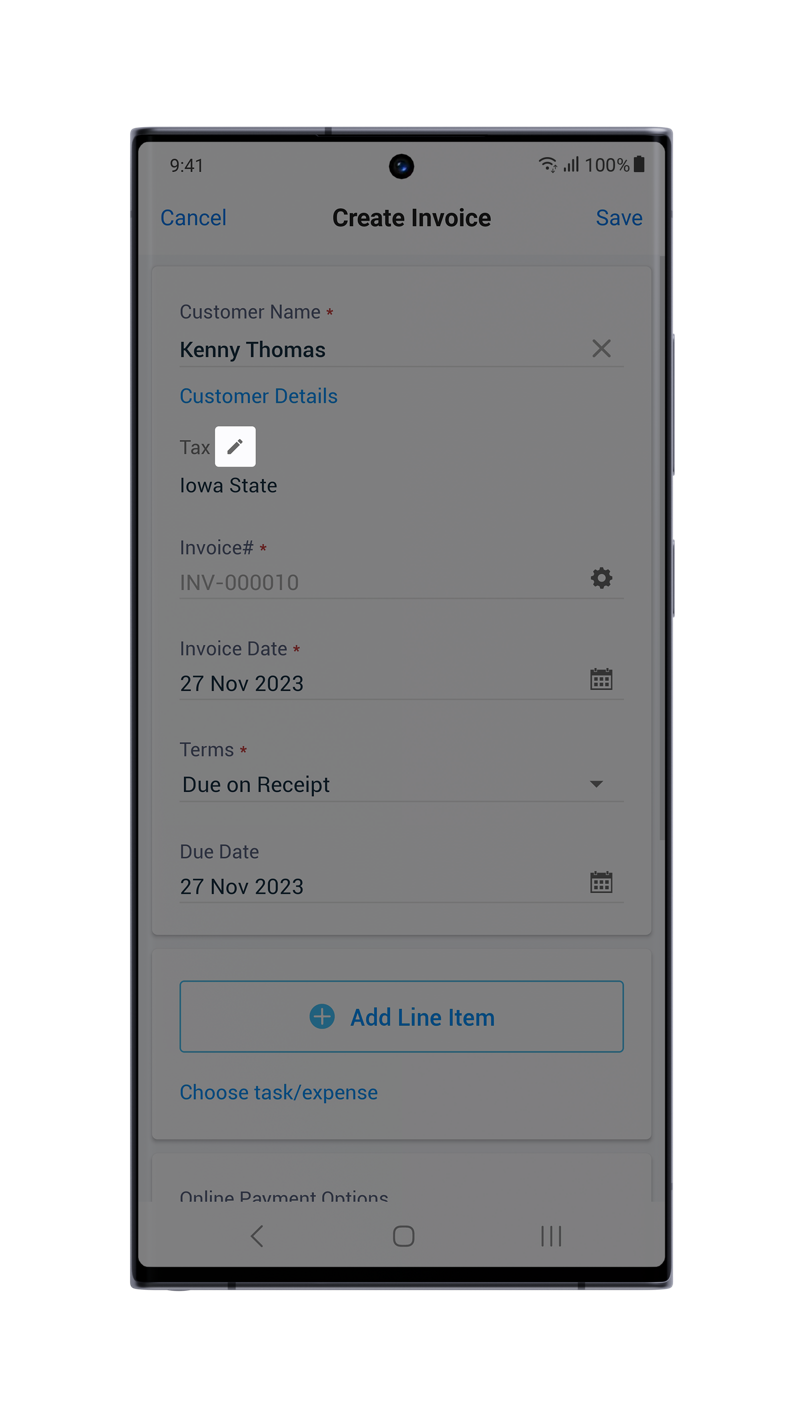Save the invoice
This screenshot has width=803, height=1404.
tap(619, 218)
